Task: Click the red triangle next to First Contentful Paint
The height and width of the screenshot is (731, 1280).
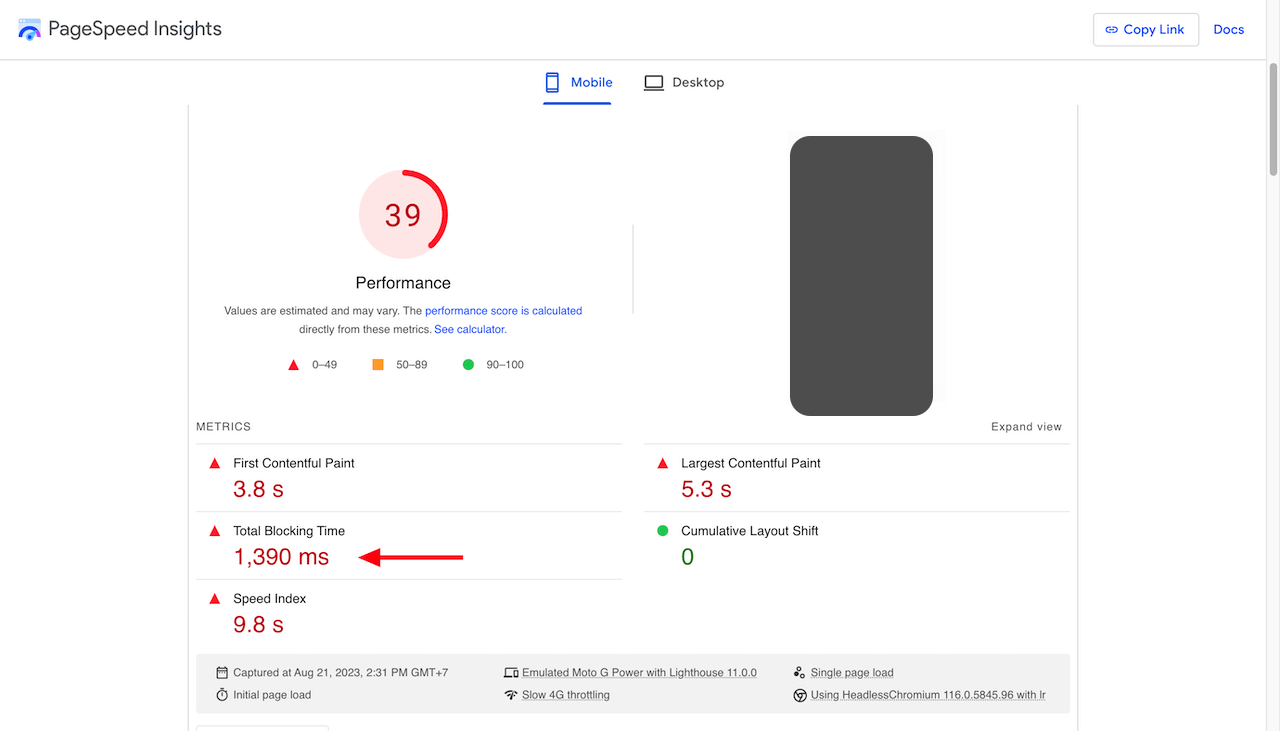Action: pos(214,463)
